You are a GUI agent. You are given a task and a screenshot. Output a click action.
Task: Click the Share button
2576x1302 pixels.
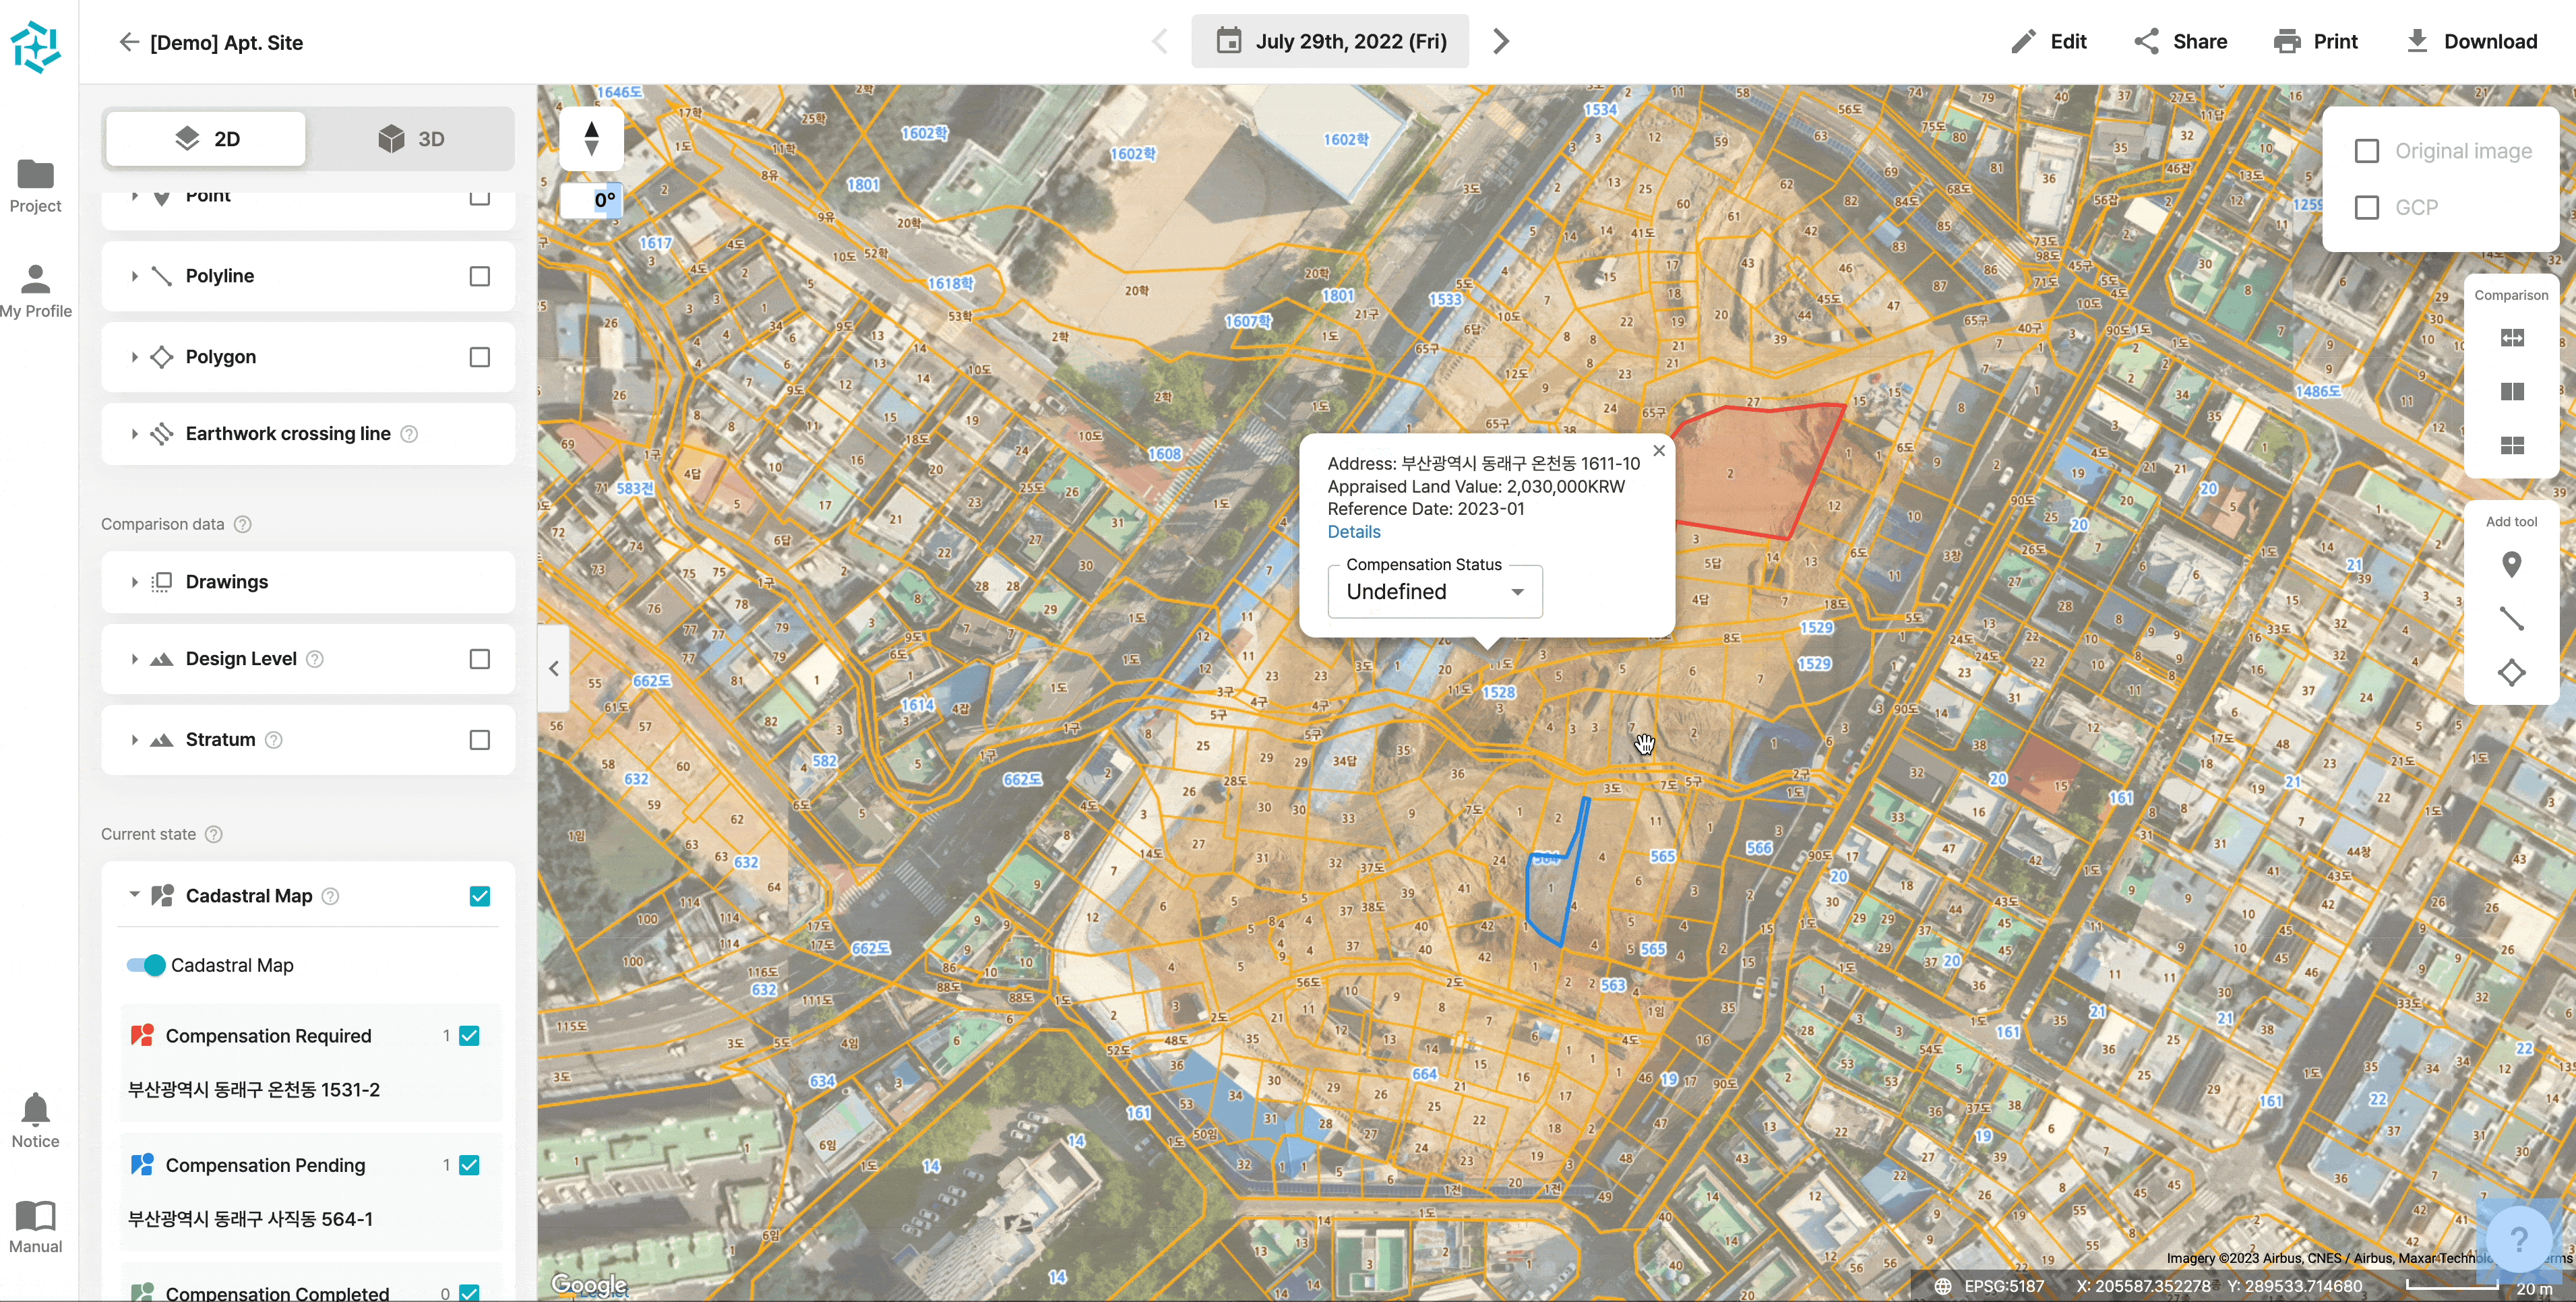(x=2181, y=42)
